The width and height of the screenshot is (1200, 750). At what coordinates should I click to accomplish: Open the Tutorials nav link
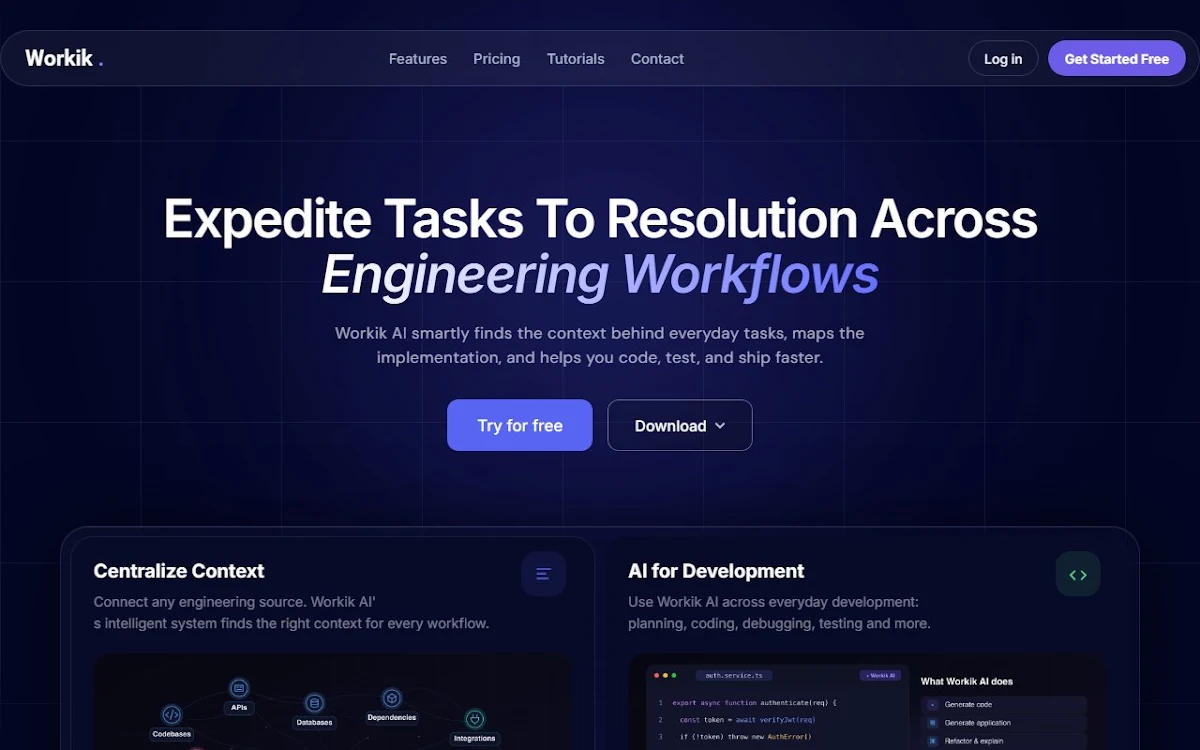[576, 59]
